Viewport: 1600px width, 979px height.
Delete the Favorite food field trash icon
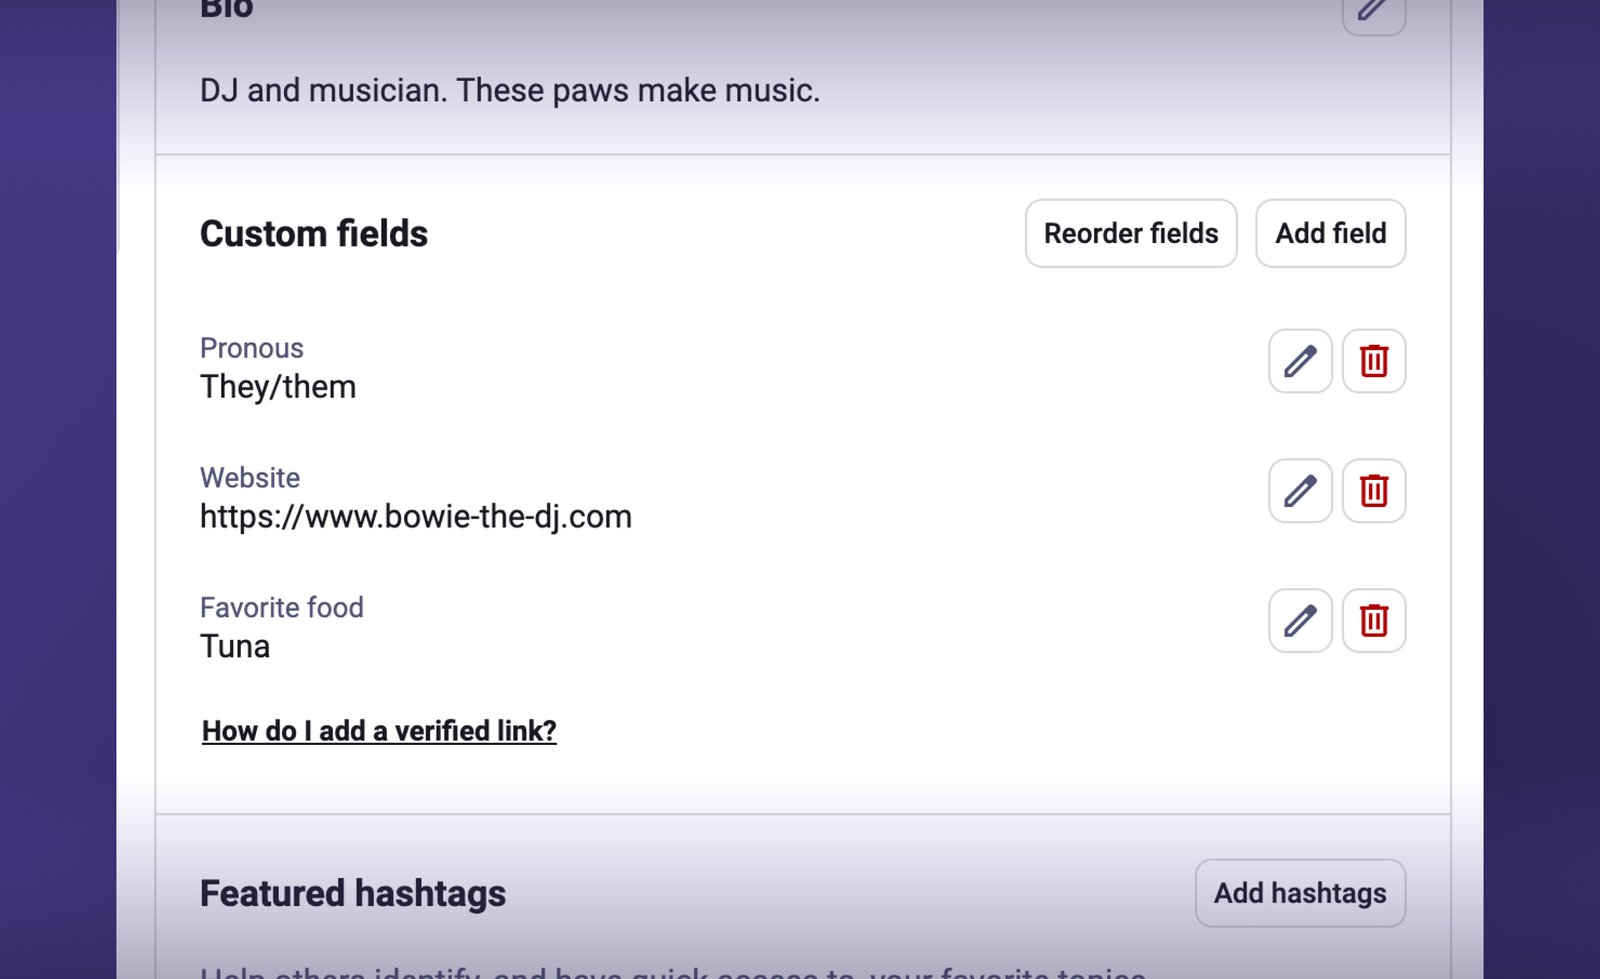[1373, 621]
